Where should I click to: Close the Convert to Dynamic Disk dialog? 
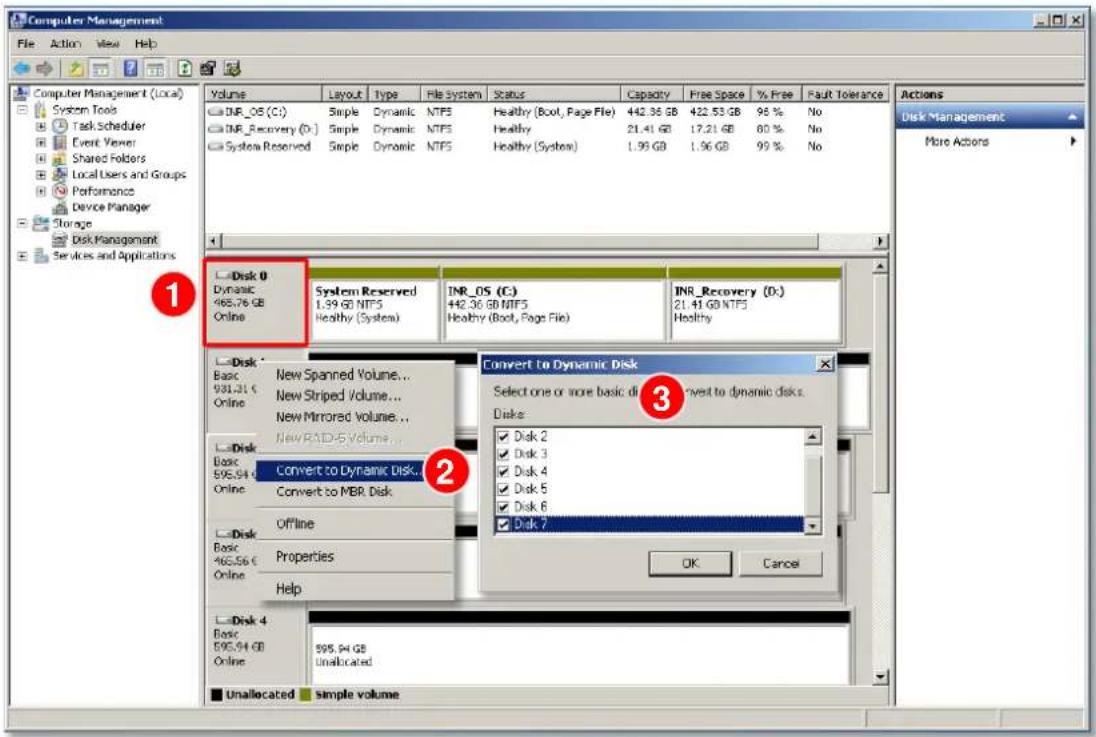[x=825, y=364]
